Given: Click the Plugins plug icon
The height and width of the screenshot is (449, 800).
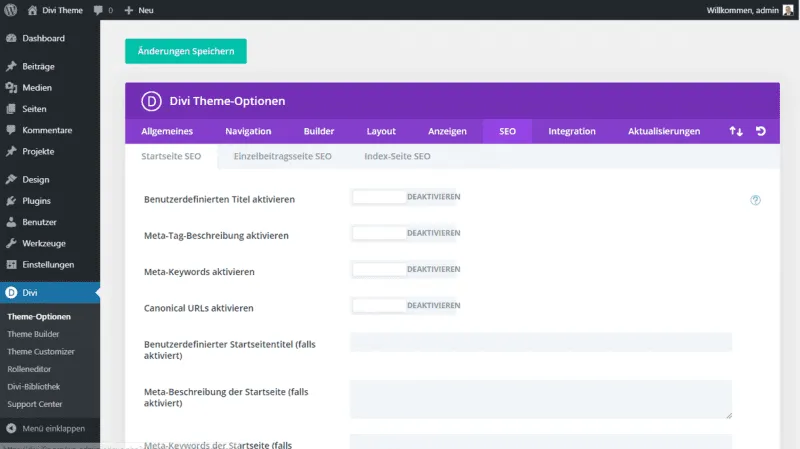Looking at the screenshot, I should click(x=11, y=201).
